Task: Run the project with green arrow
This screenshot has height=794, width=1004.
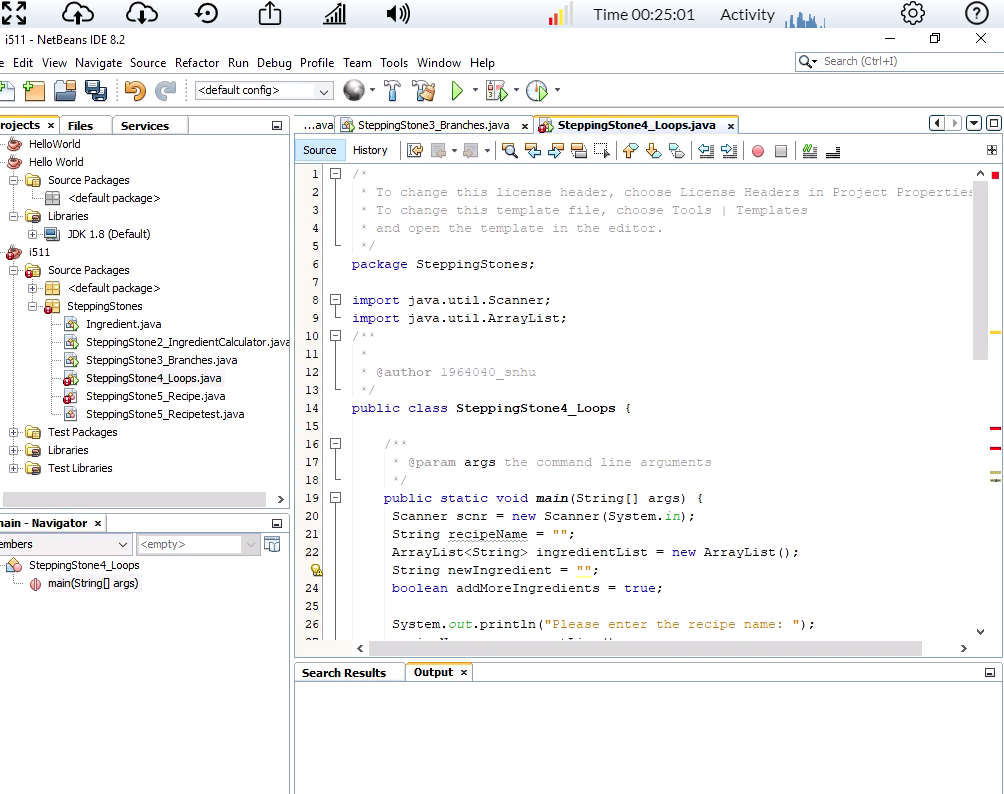Action: coord(457,91)
